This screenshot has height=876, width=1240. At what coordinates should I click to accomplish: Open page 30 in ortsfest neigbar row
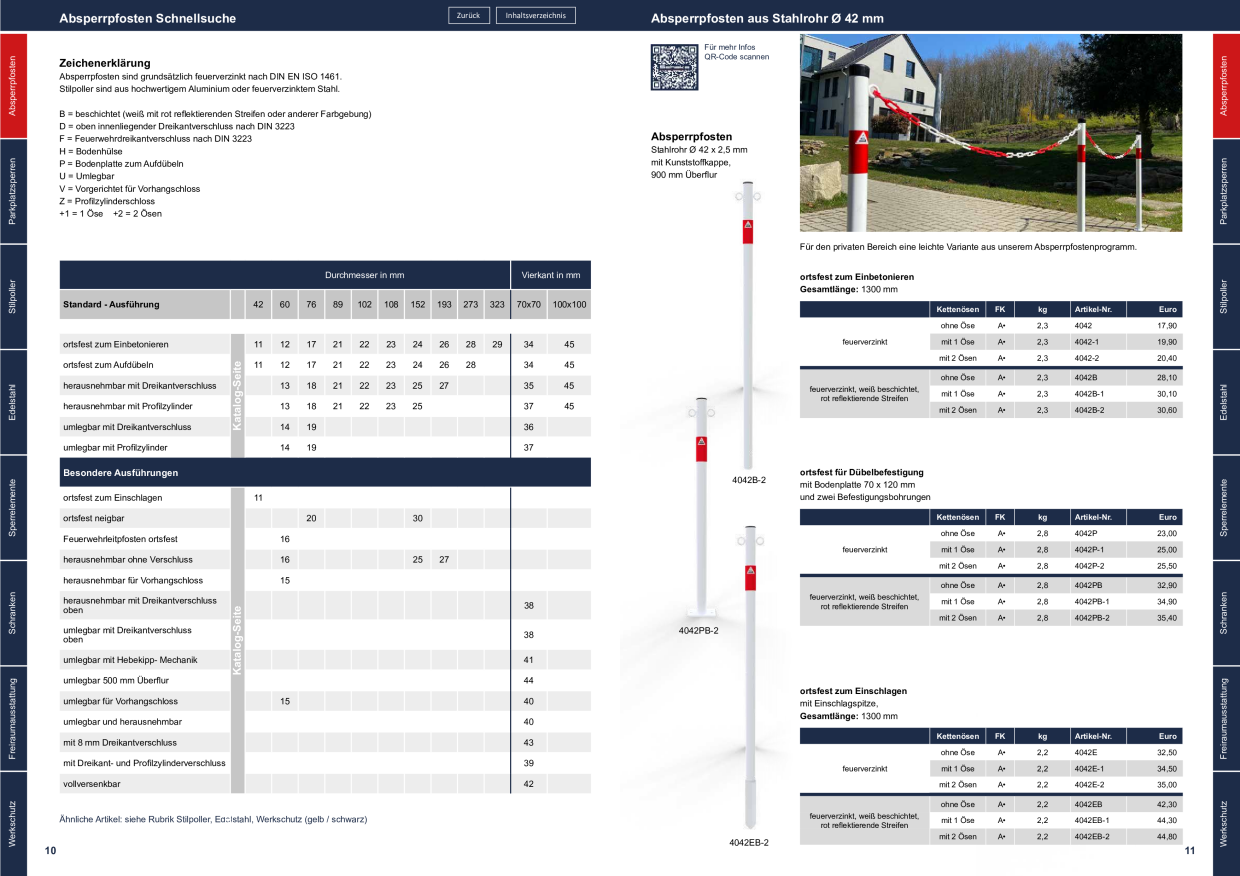(x=417, y=518)
